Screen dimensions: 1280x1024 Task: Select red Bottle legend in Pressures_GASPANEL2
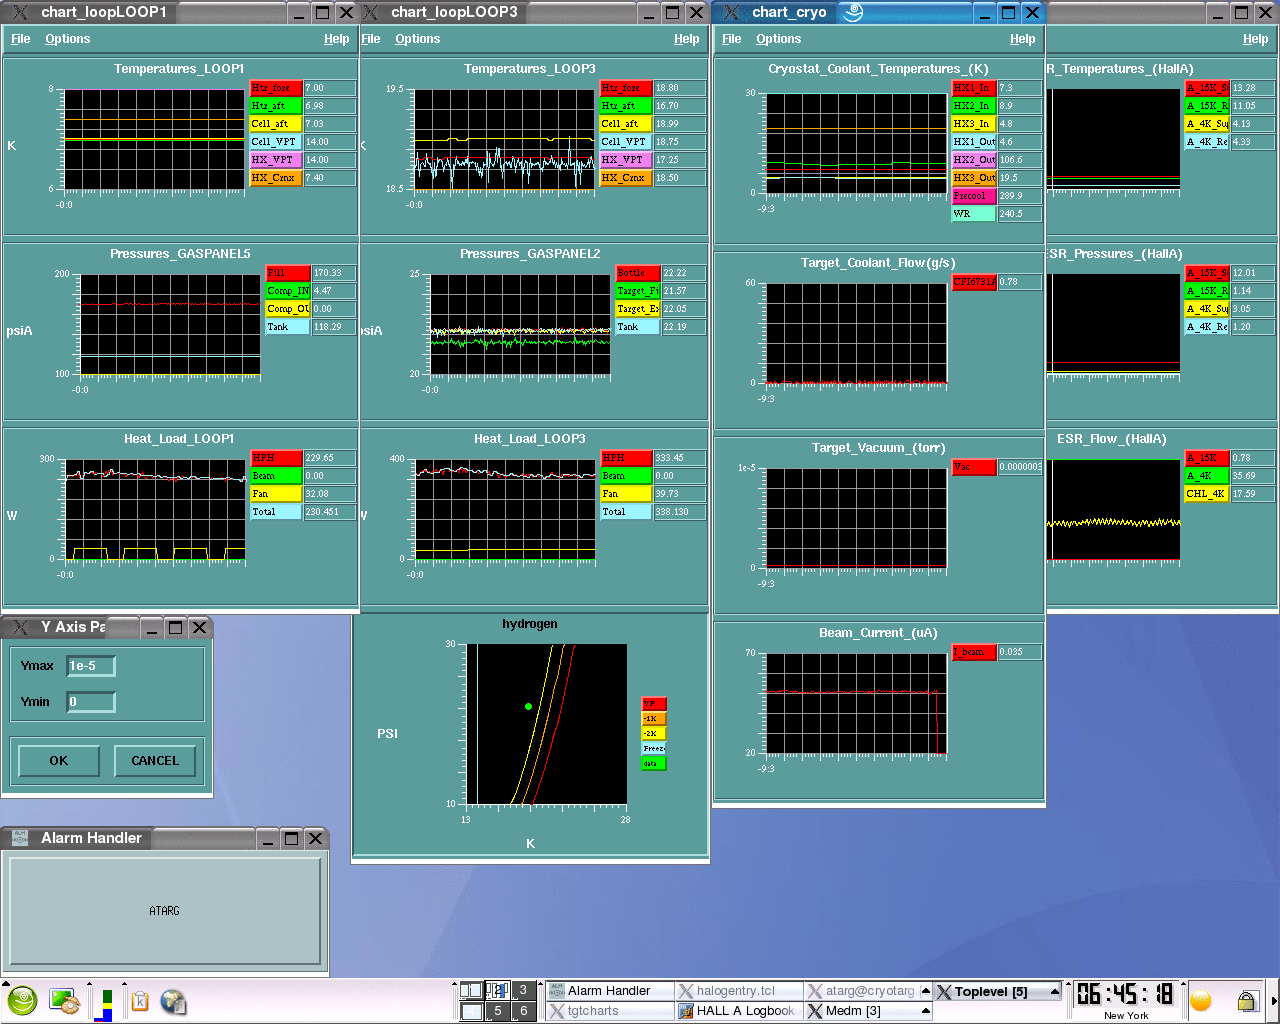tap(637, 273)
